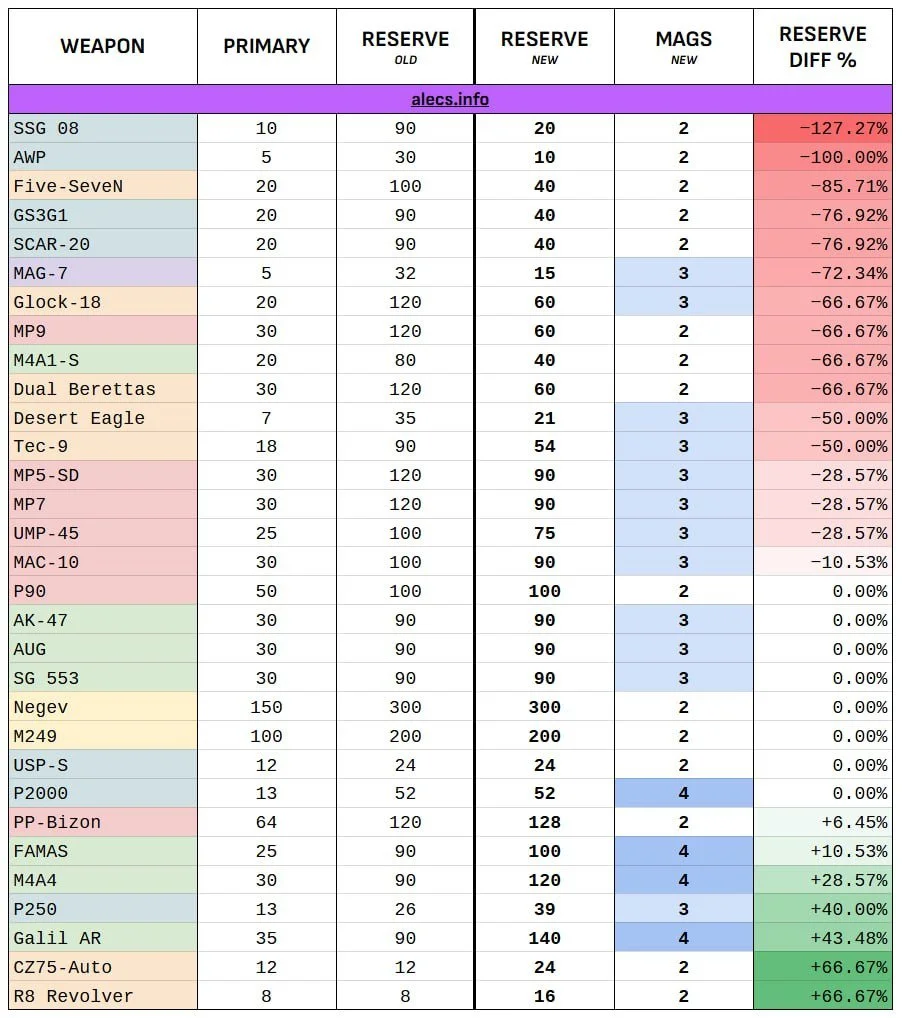Select the Desert Eagle row label

(x=103, y=418)
